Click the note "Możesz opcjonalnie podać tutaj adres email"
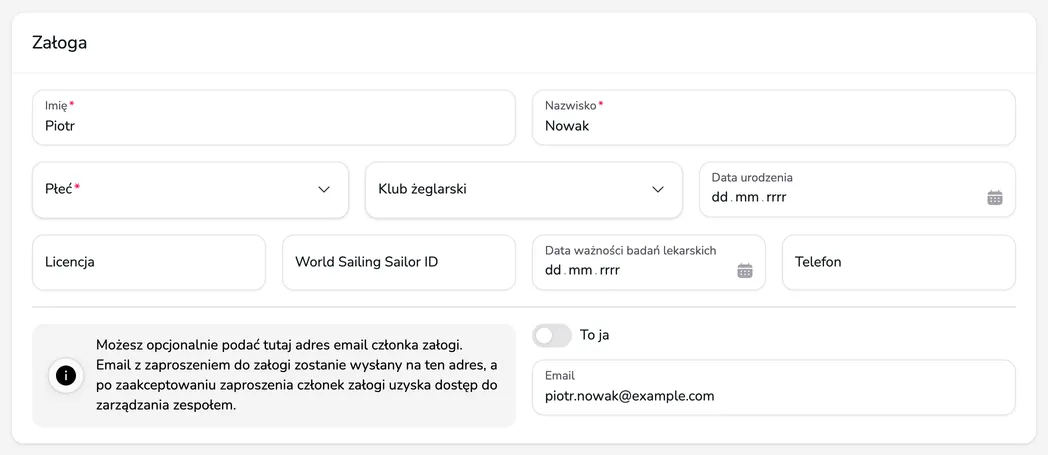Screen dimensions: 1048x455 point(297,375)
